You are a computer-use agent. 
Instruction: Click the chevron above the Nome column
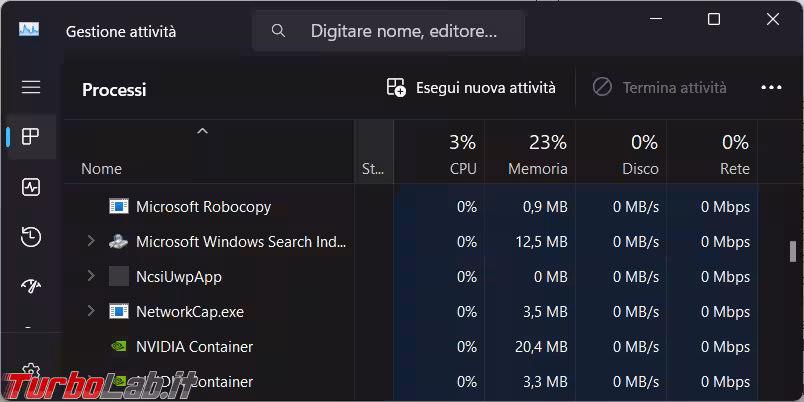(x=202, y=131)
